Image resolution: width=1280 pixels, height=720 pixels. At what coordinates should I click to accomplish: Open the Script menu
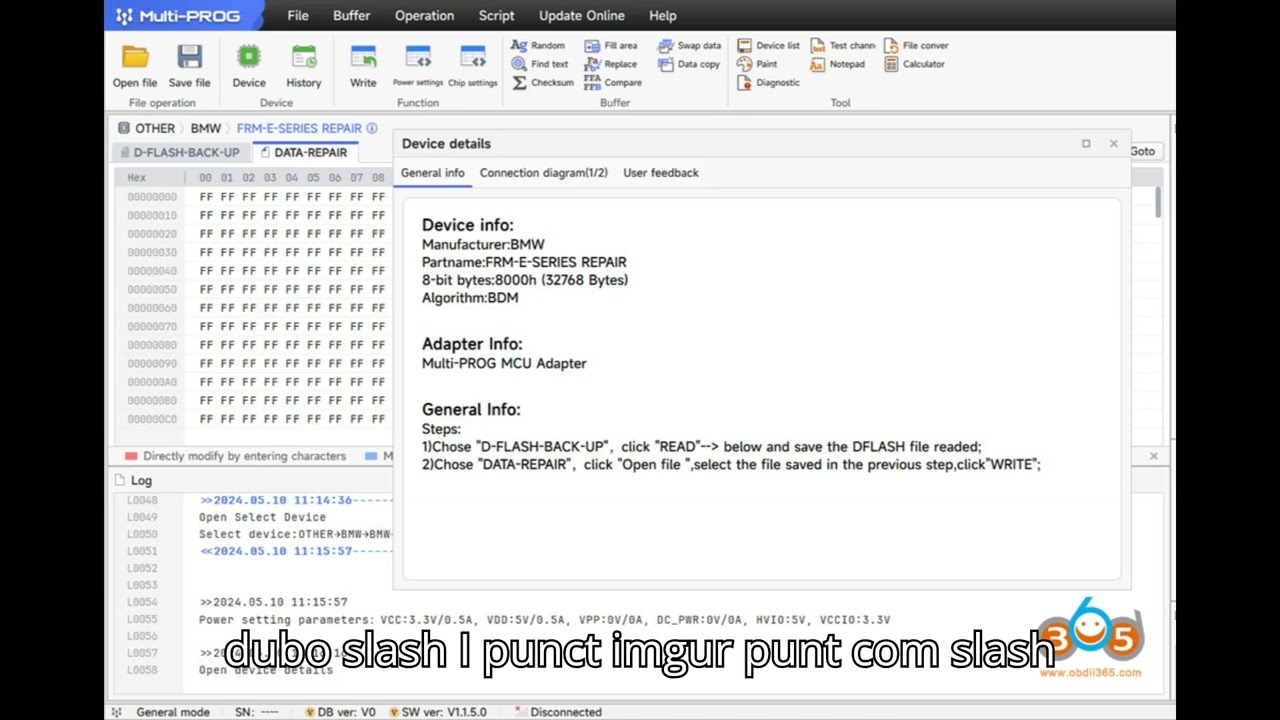496,15
